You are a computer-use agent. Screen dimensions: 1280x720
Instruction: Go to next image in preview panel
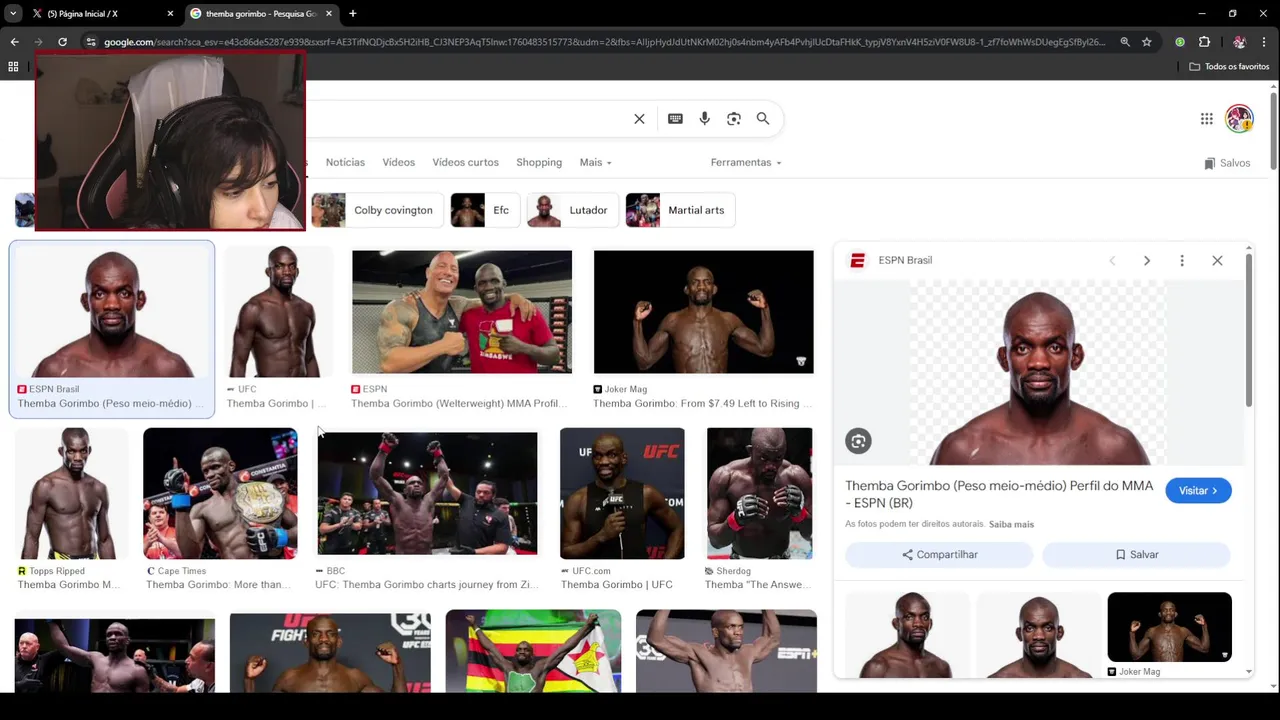pyautogui.click(x=1147, y=261)
